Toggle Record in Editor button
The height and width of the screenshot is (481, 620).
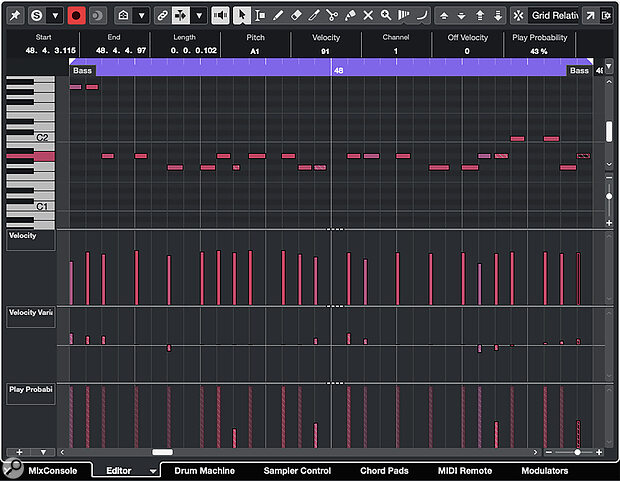click(76, 16)
